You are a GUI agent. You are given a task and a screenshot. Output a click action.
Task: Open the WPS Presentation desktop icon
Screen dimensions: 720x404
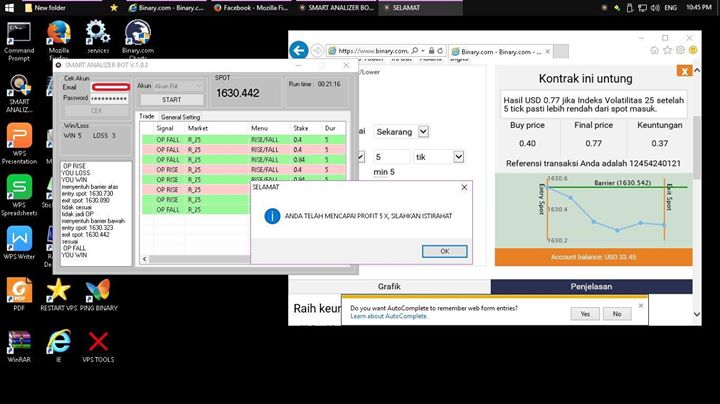19,144
